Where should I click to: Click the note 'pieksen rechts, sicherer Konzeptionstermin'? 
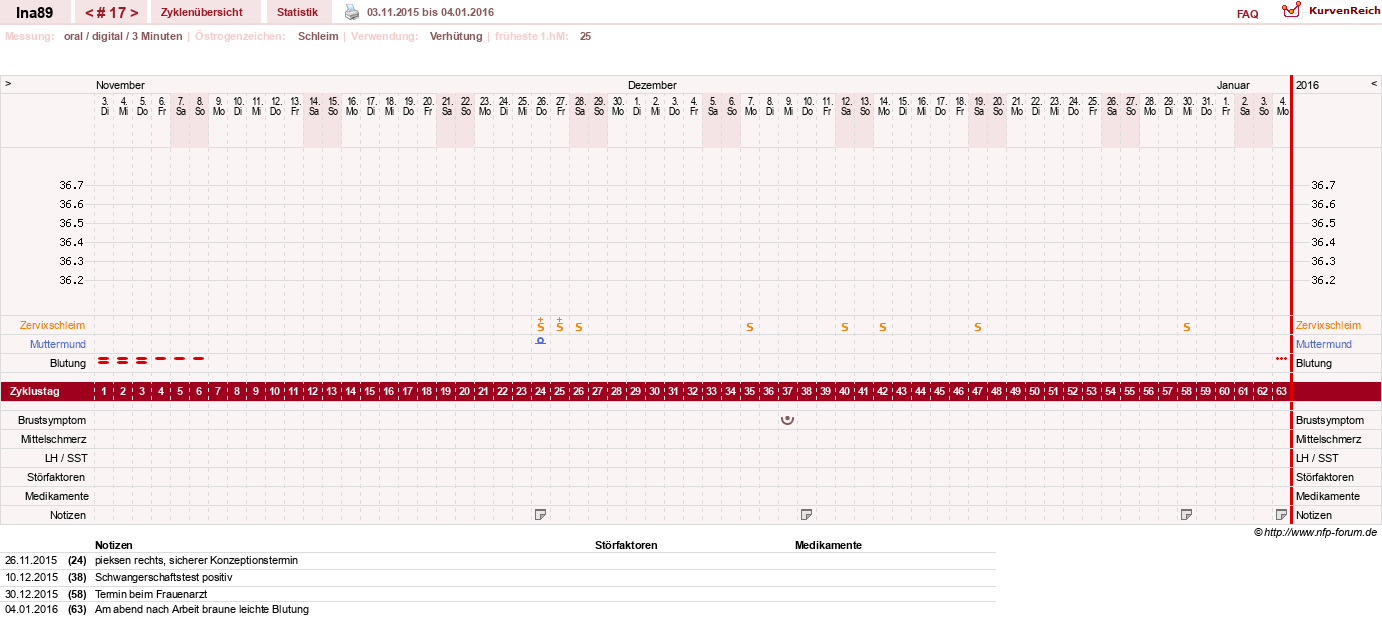pos(196,560)
